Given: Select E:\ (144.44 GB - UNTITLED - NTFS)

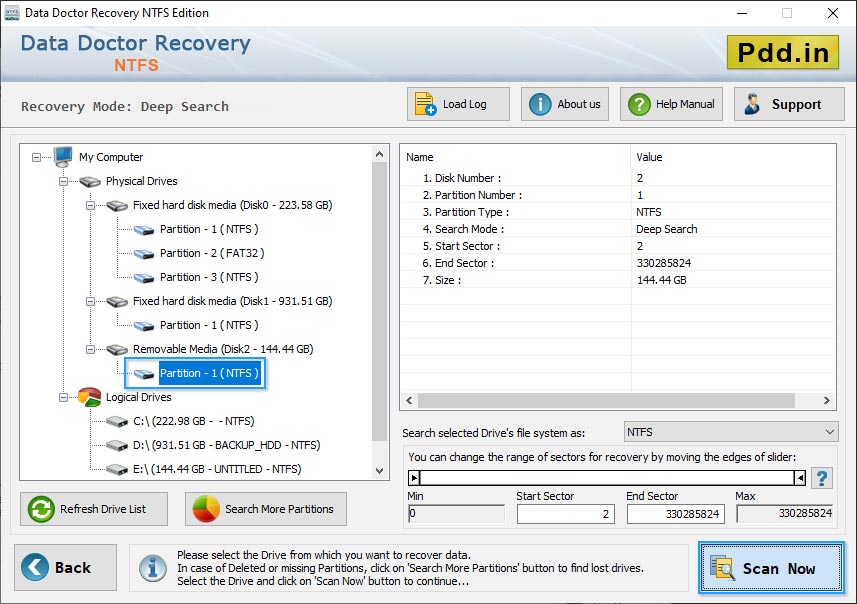Looking at the screenshot, I should pos(217,470).
